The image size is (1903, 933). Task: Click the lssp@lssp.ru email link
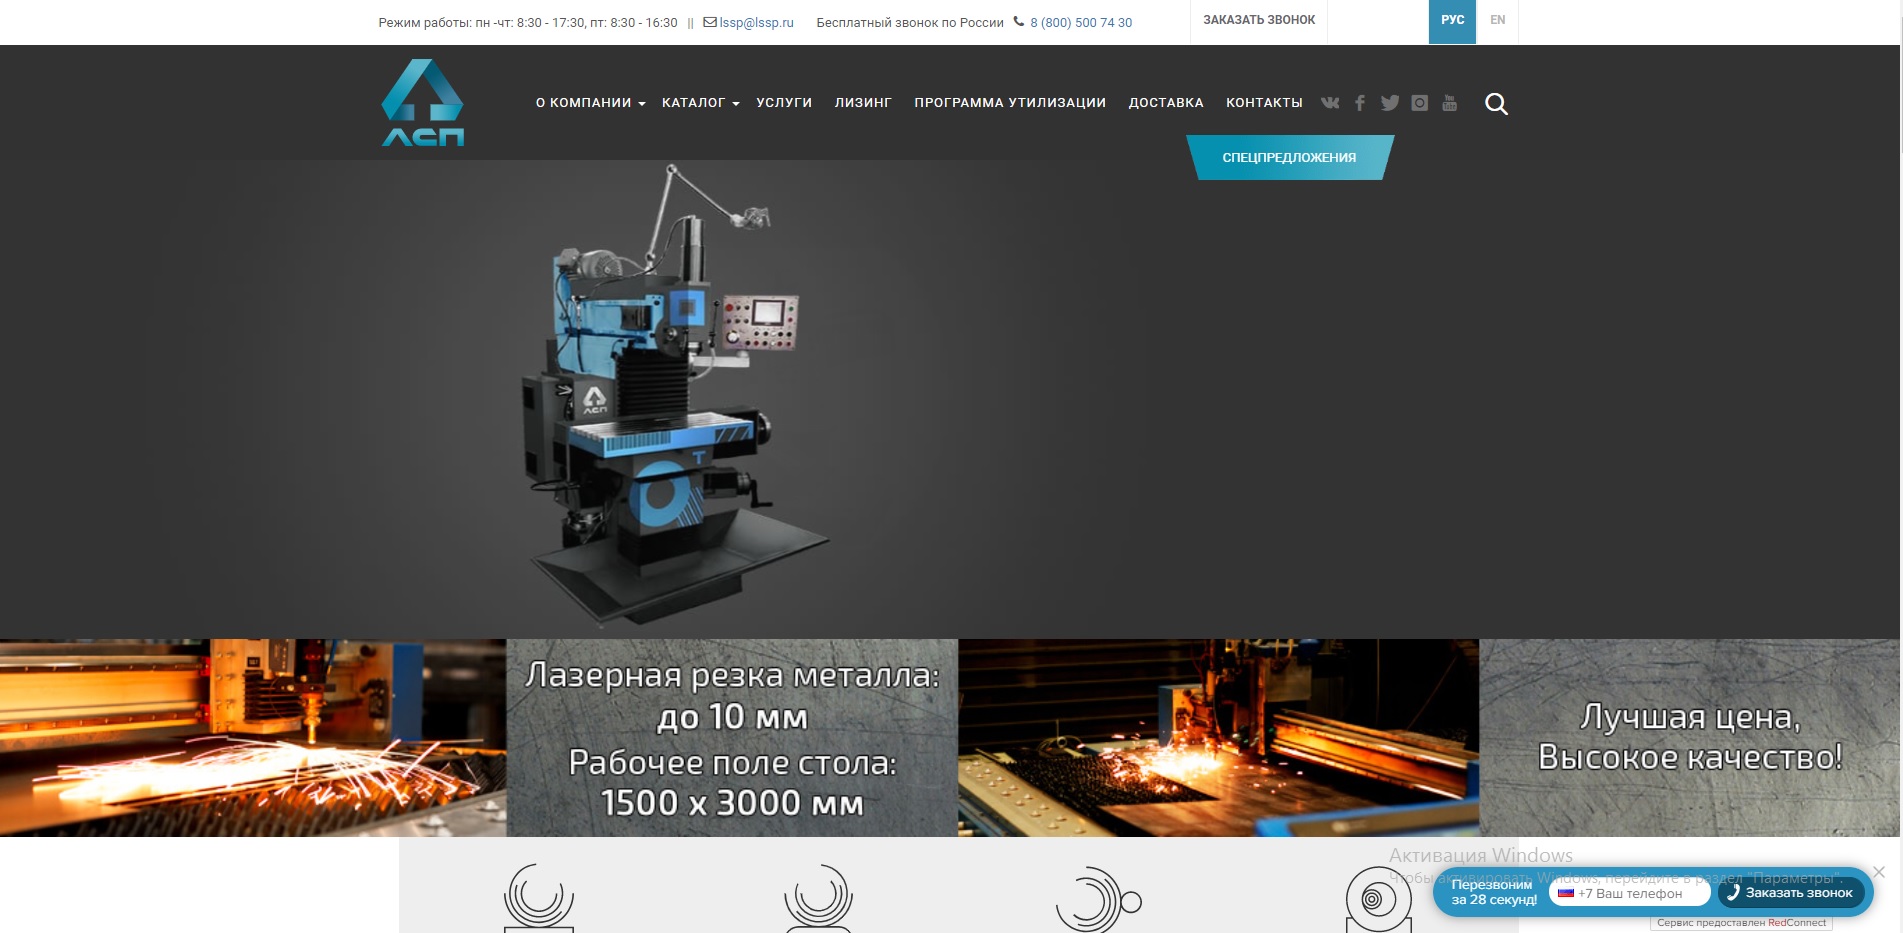[x=756, y=22]
